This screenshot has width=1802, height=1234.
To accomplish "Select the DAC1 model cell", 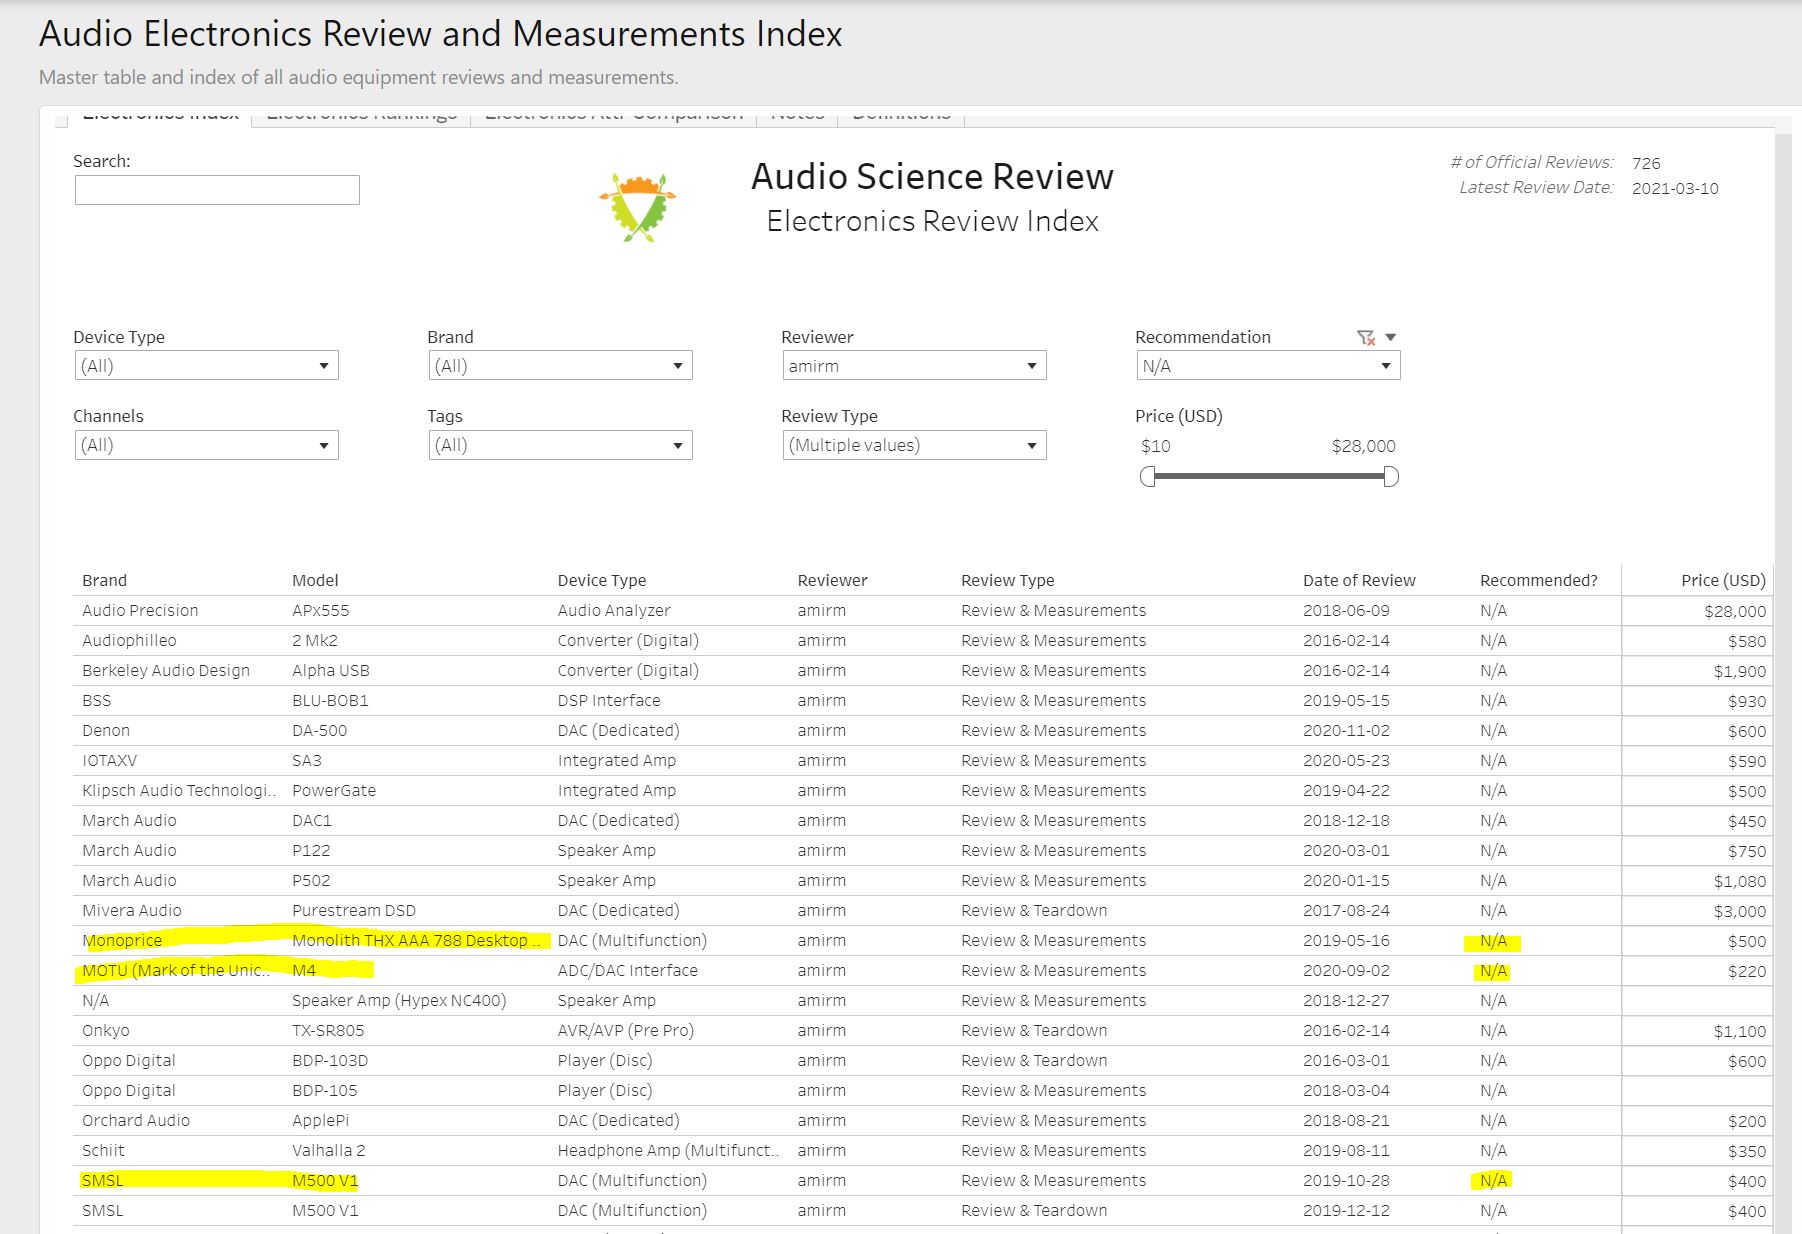I will (311, 820).
